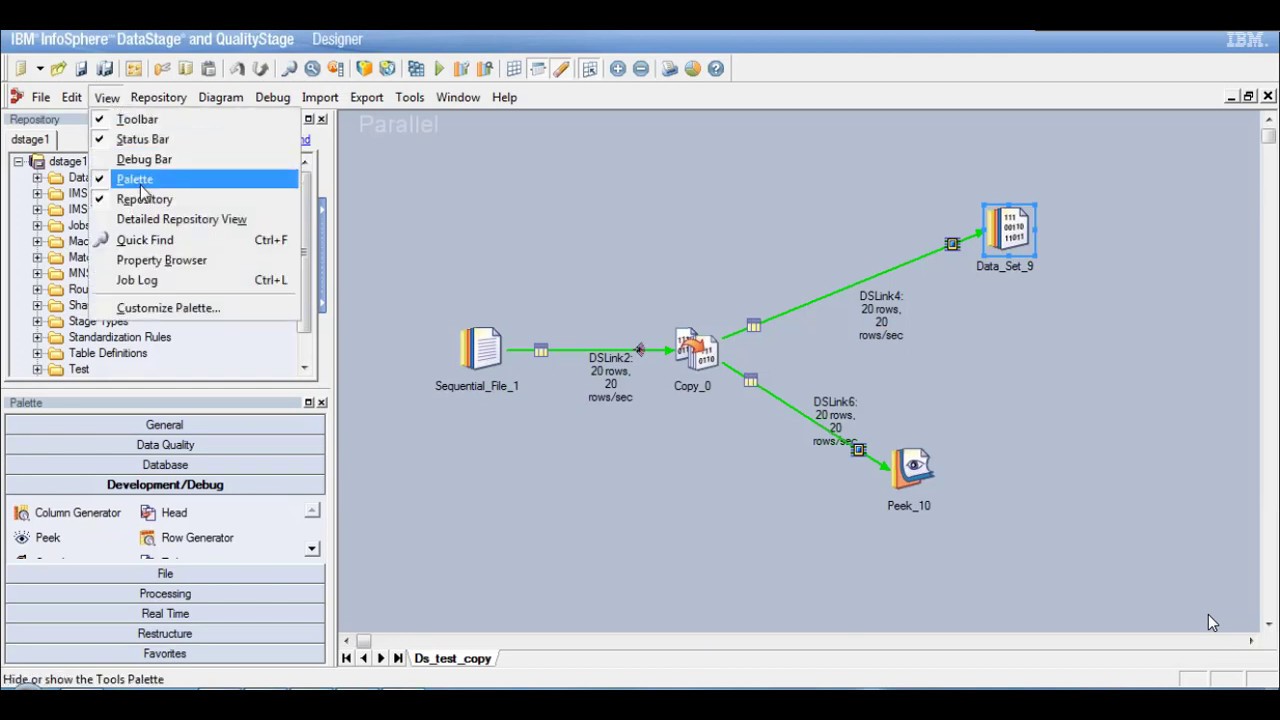Pick Row Generator from the palette
The height and width of the screenshot is (720, 1280).
[x=187, y=538]
